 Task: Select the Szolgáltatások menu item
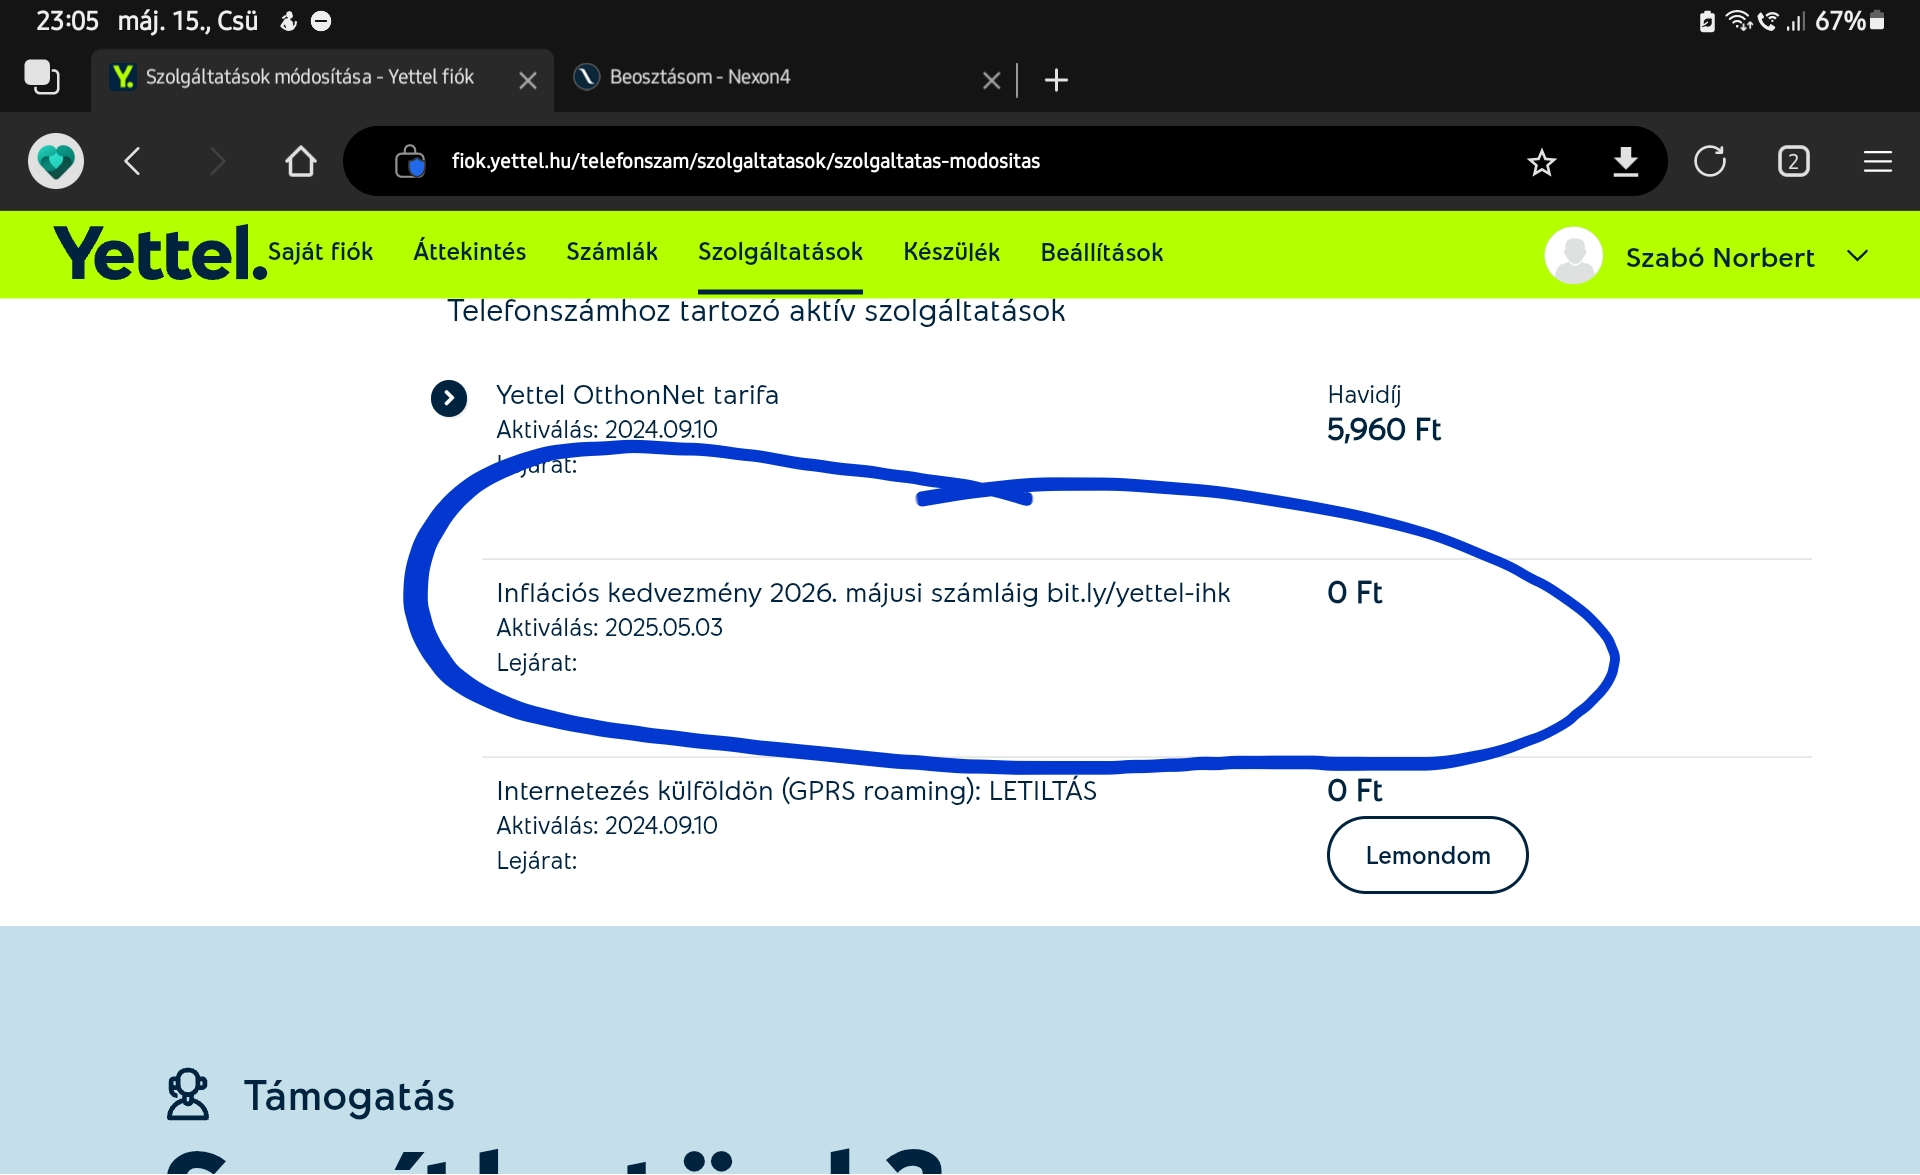click(780, 252)
